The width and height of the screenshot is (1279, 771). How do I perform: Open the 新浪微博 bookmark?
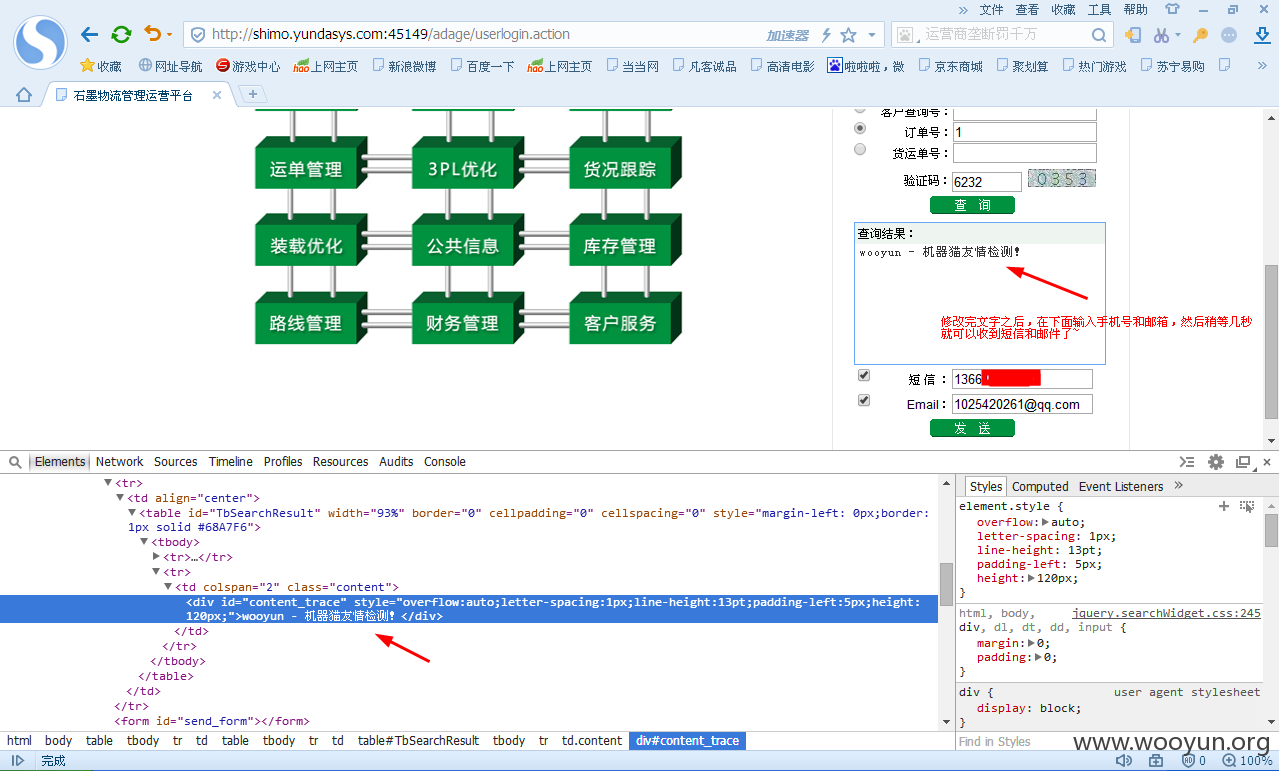[404, 66]
